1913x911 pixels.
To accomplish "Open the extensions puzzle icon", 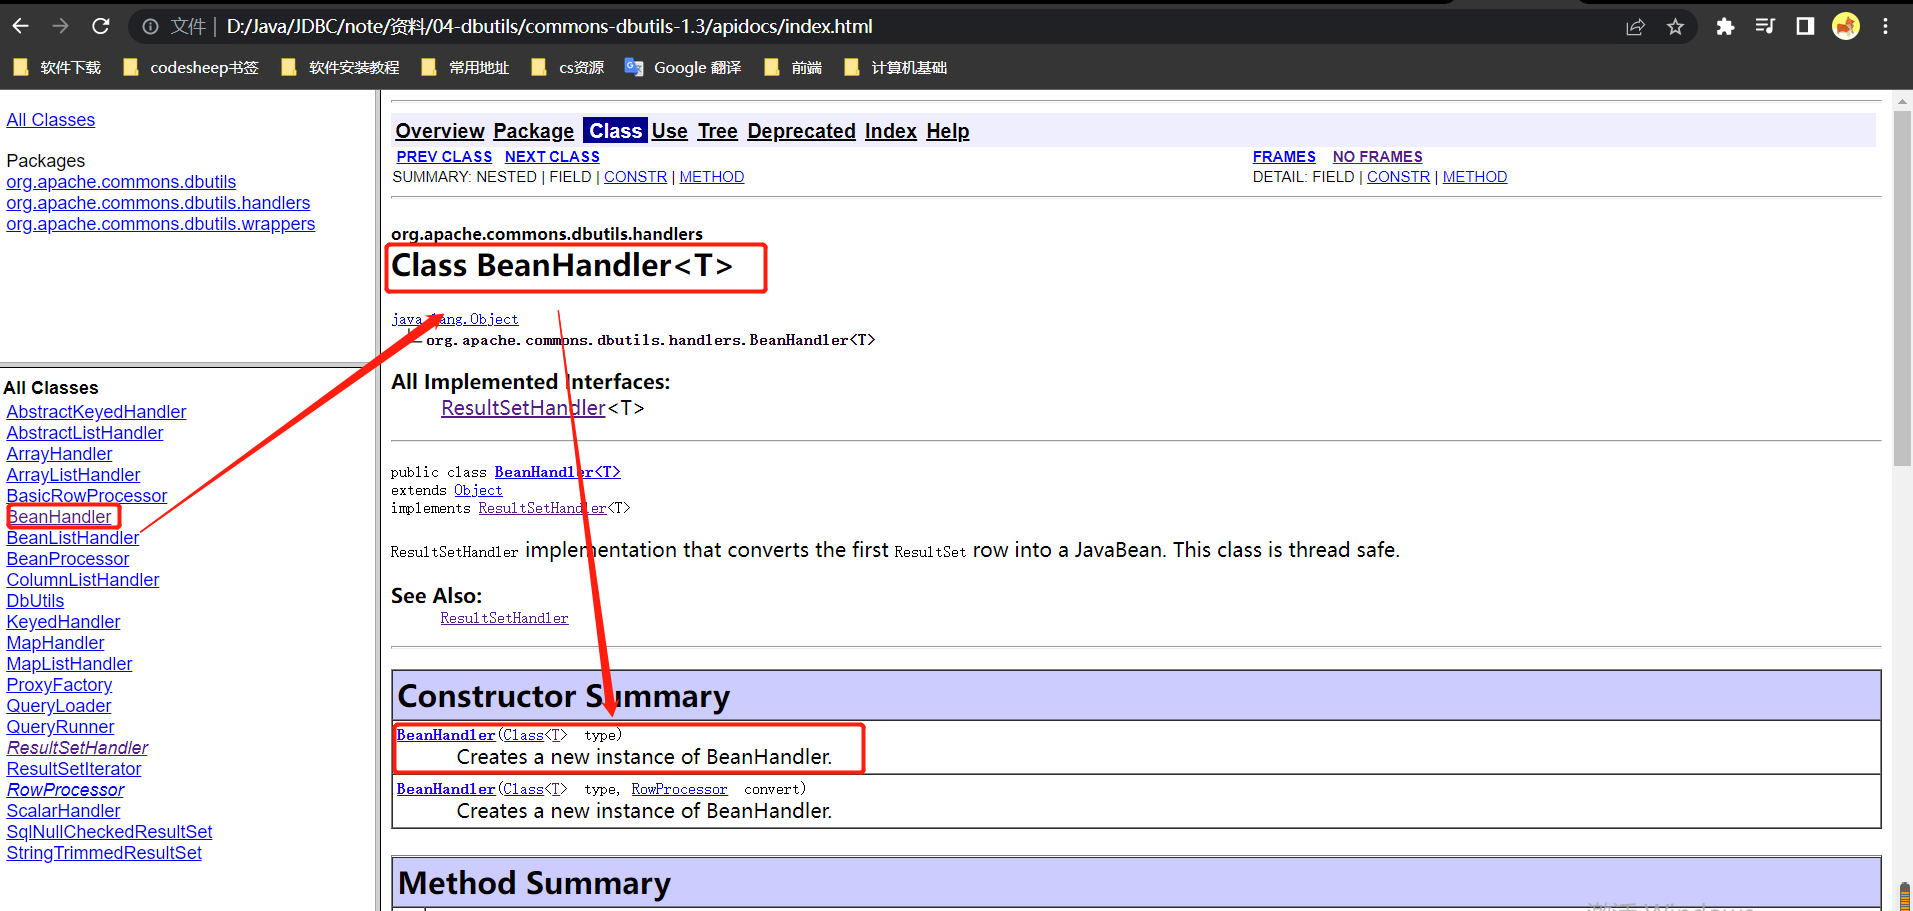I will [1725, 27].
